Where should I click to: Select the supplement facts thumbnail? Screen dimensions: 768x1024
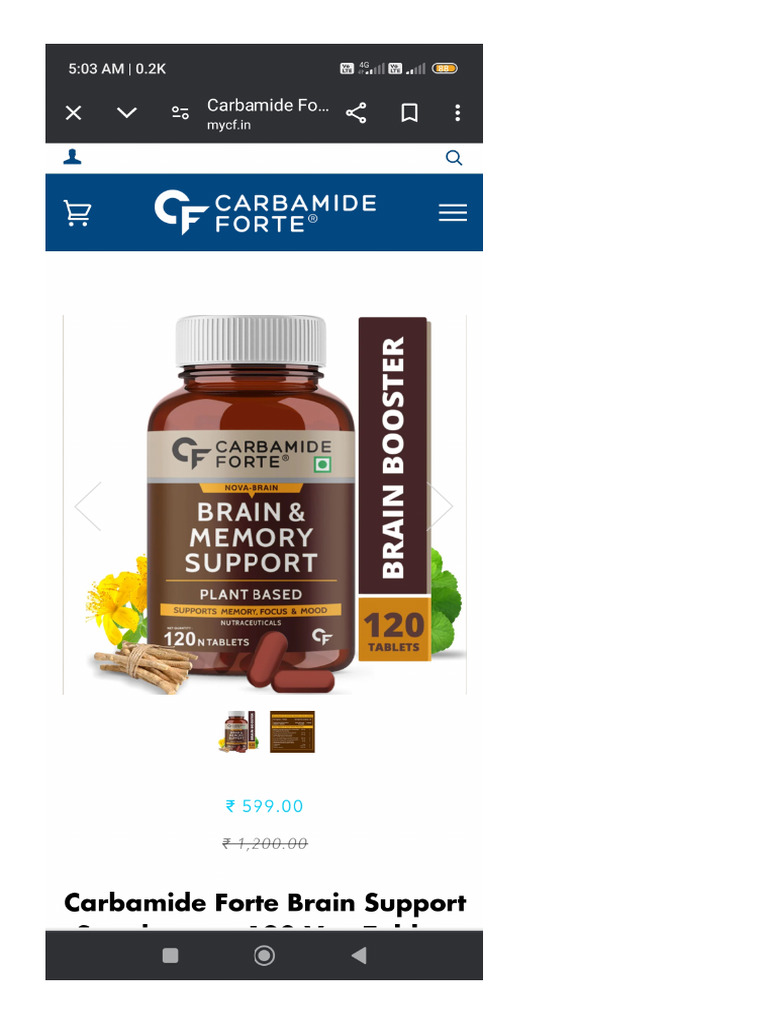pyautogui.click(x=292, y=731)
